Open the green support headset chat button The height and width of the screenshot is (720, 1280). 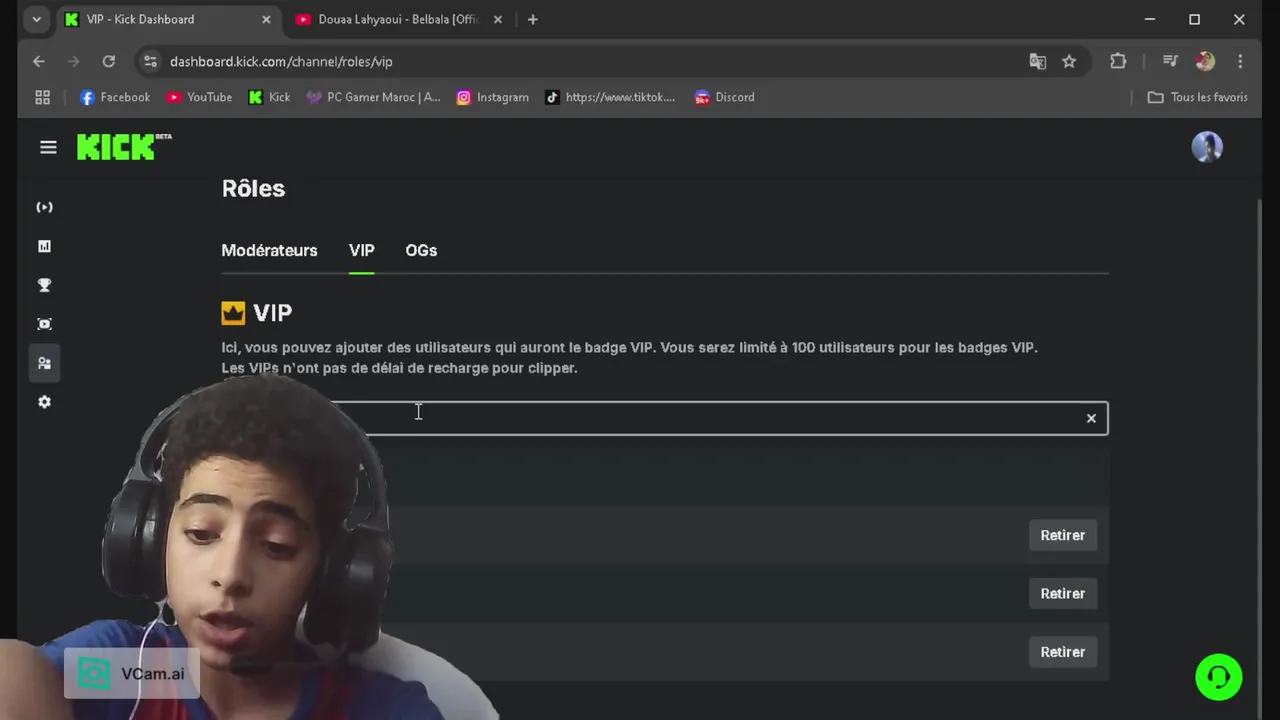(1218, 677)
